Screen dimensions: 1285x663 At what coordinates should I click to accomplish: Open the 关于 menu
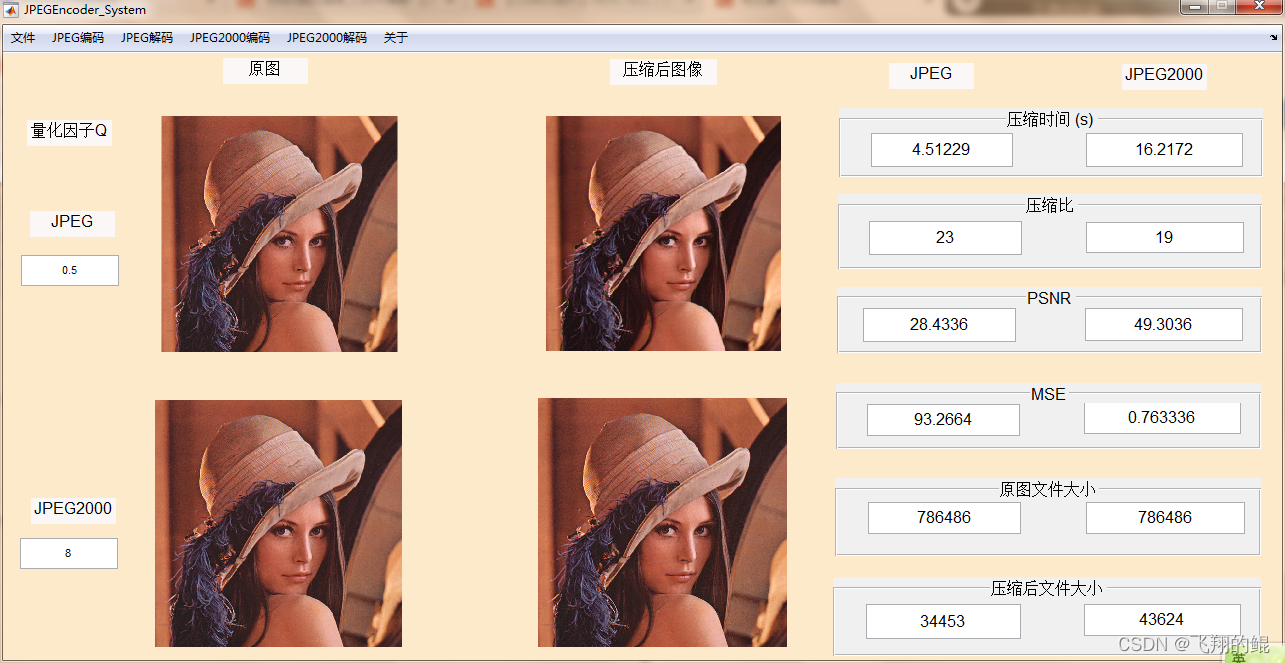tap(396, 38)
